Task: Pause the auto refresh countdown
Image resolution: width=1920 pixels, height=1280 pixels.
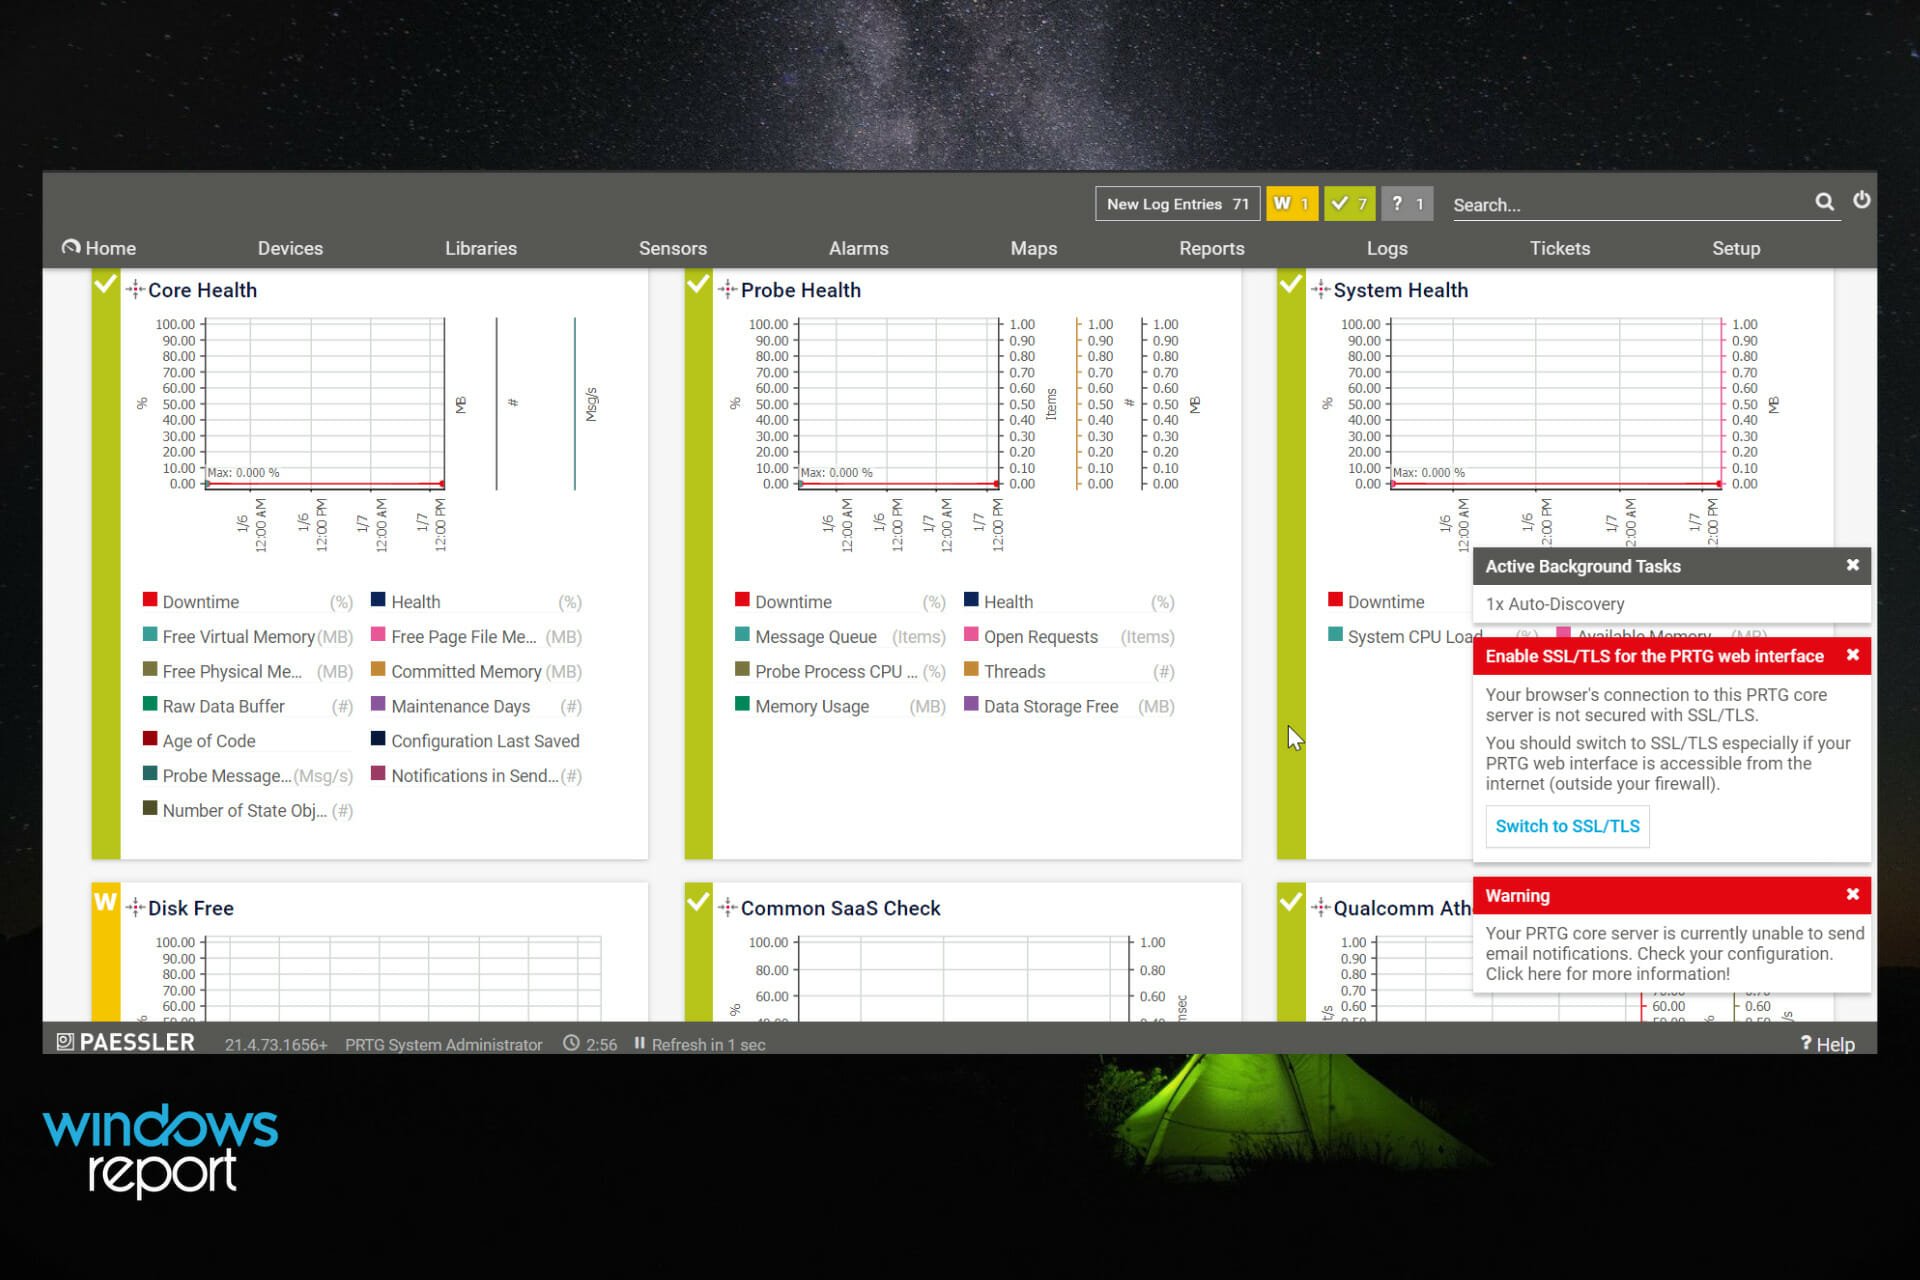Action: (639, 1043)
